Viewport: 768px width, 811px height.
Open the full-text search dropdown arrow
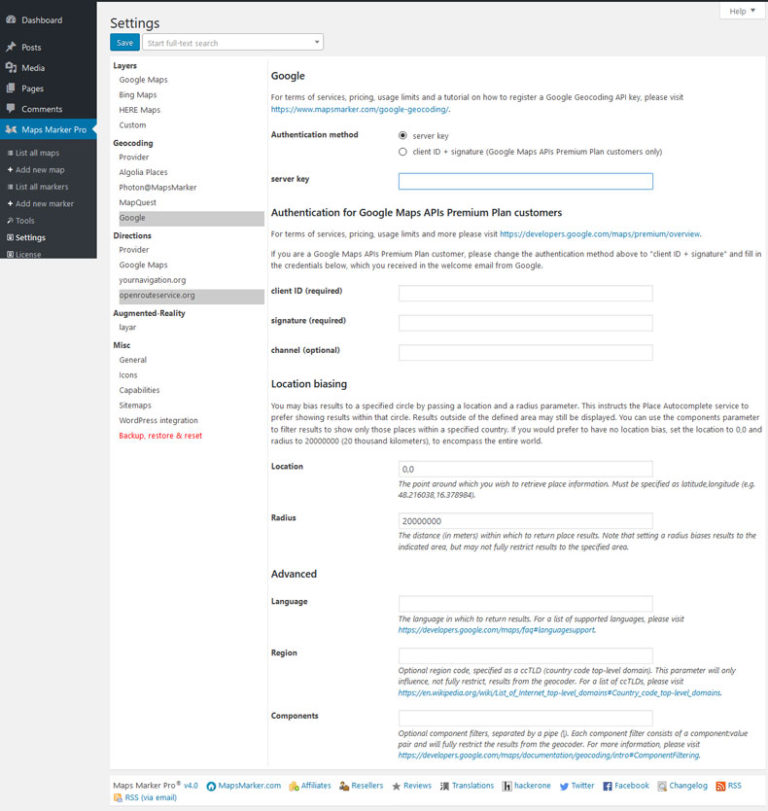point(317,43)
